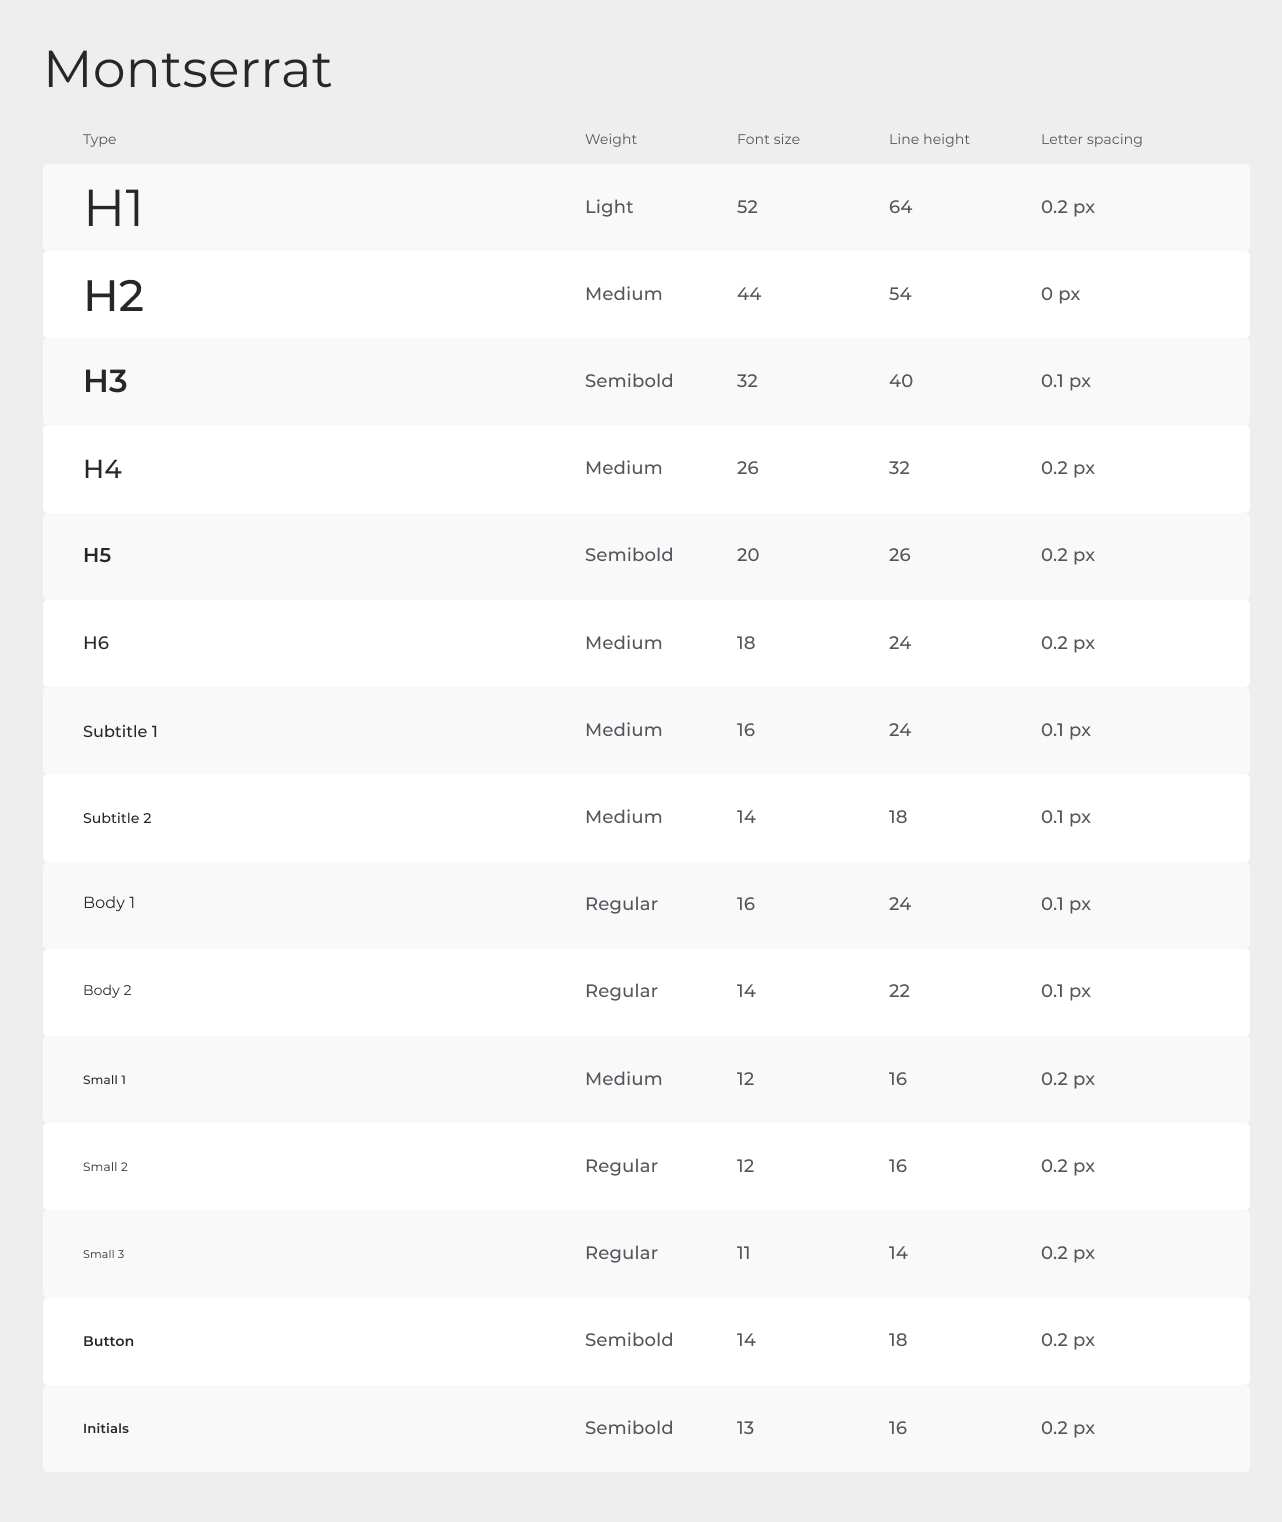Select the Initials style label
The height and width of the screenshot is (1522, 1282).
(106, 1428)
